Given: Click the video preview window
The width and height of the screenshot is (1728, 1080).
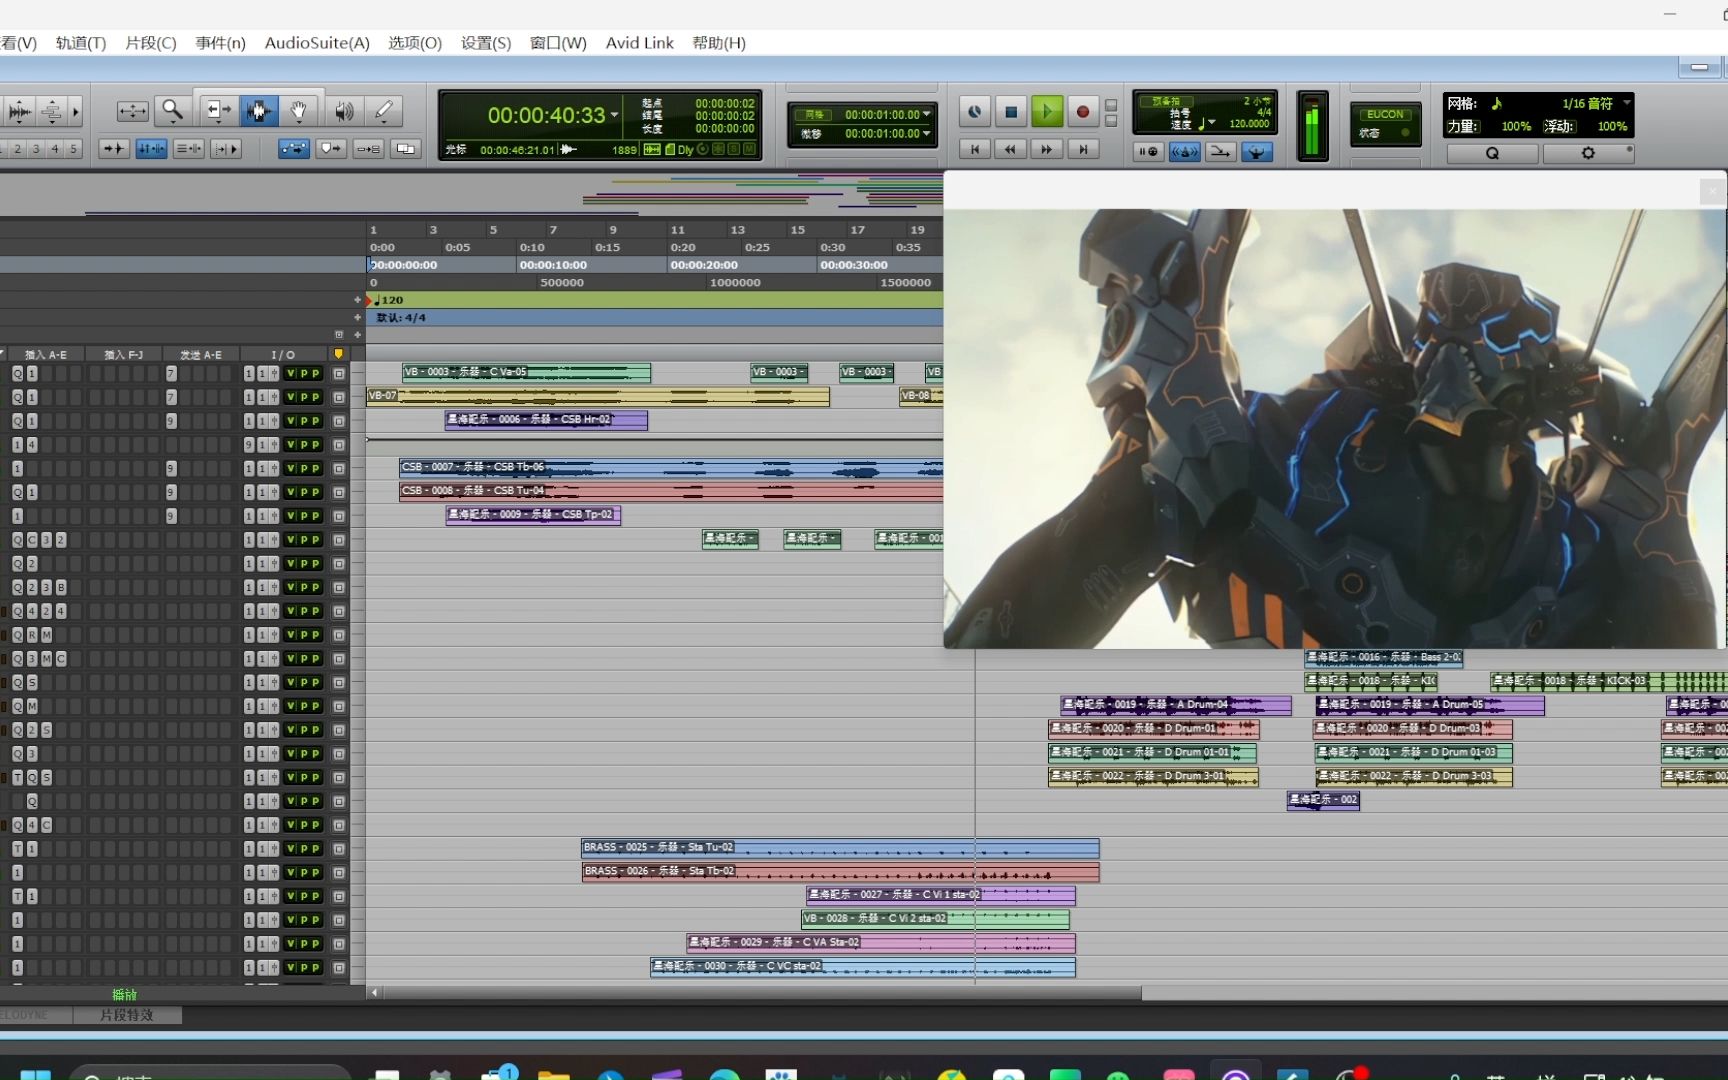Looking at the screenshot, I should [x=1334, y=428].
